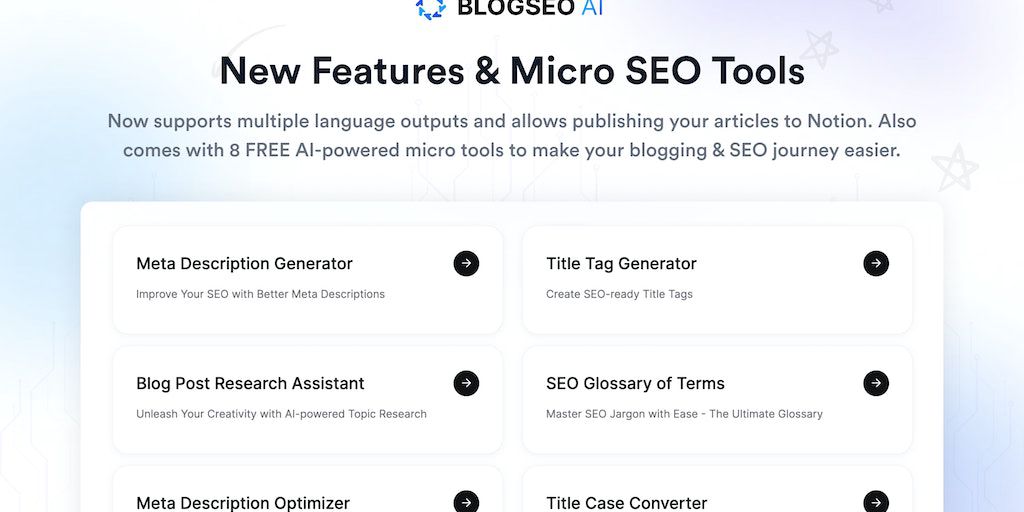Open the Title Tag Generator title link
This screenshot has width=1024, height=512.
[x=621, y=264]
